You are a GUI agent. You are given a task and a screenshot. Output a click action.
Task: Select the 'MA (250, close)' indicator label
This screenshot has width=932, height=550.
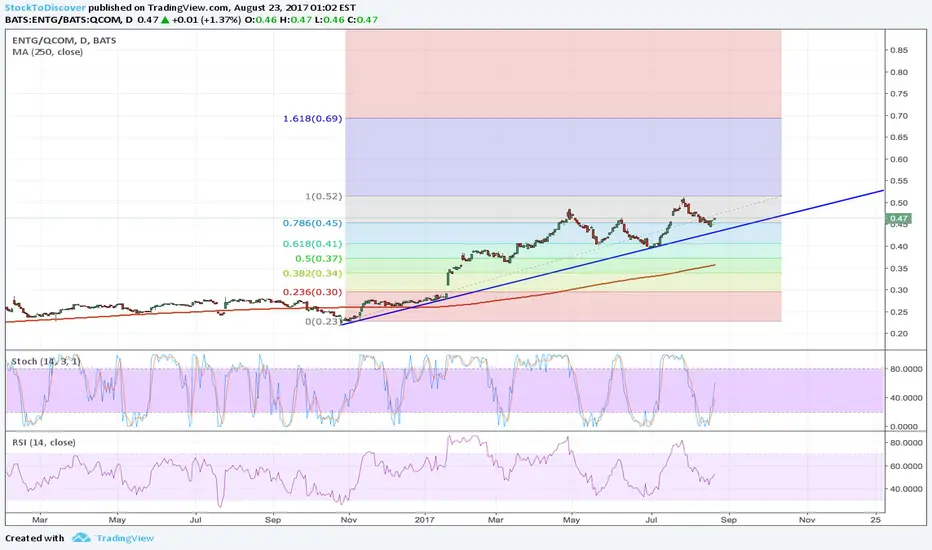point(48,52)
